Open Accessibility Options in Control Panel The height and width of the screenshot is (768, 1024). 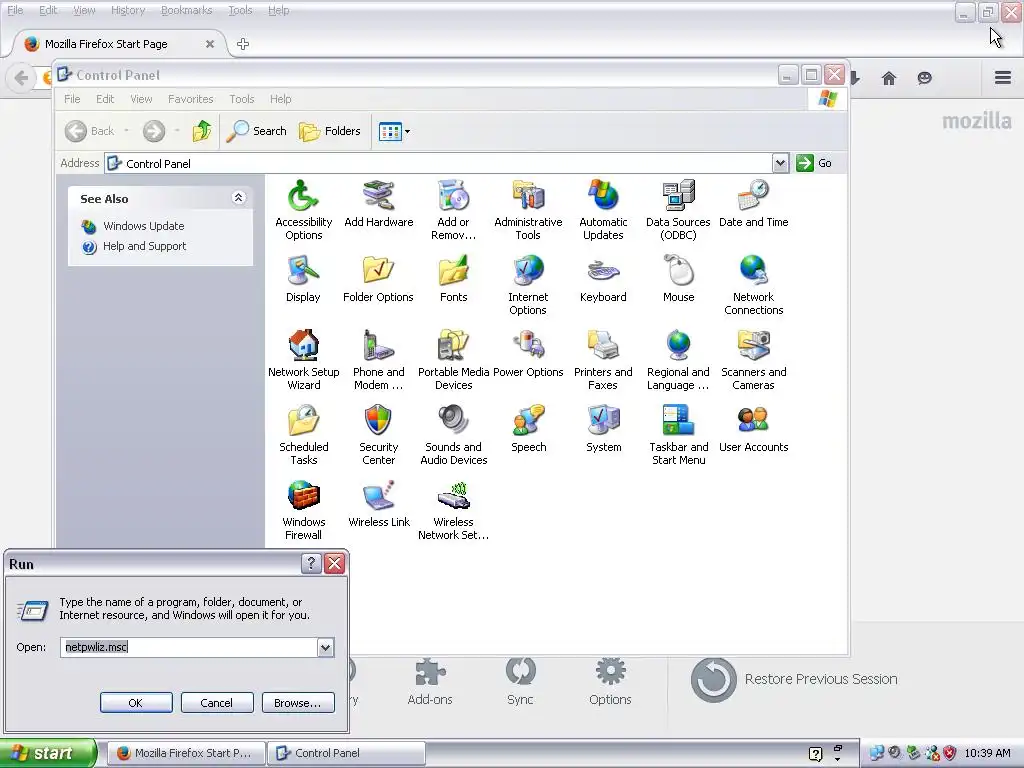tap(303, 210)
